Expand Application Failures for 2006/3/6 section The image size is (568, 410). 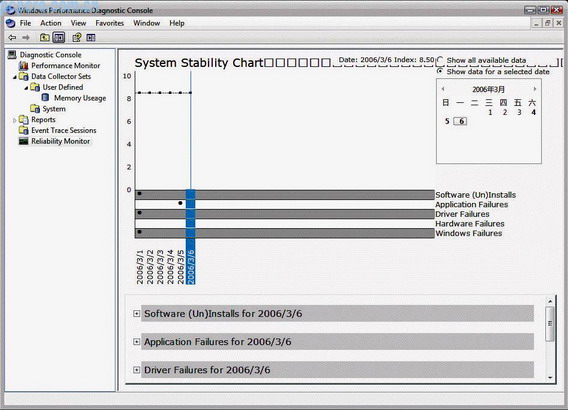coord(137,342)
